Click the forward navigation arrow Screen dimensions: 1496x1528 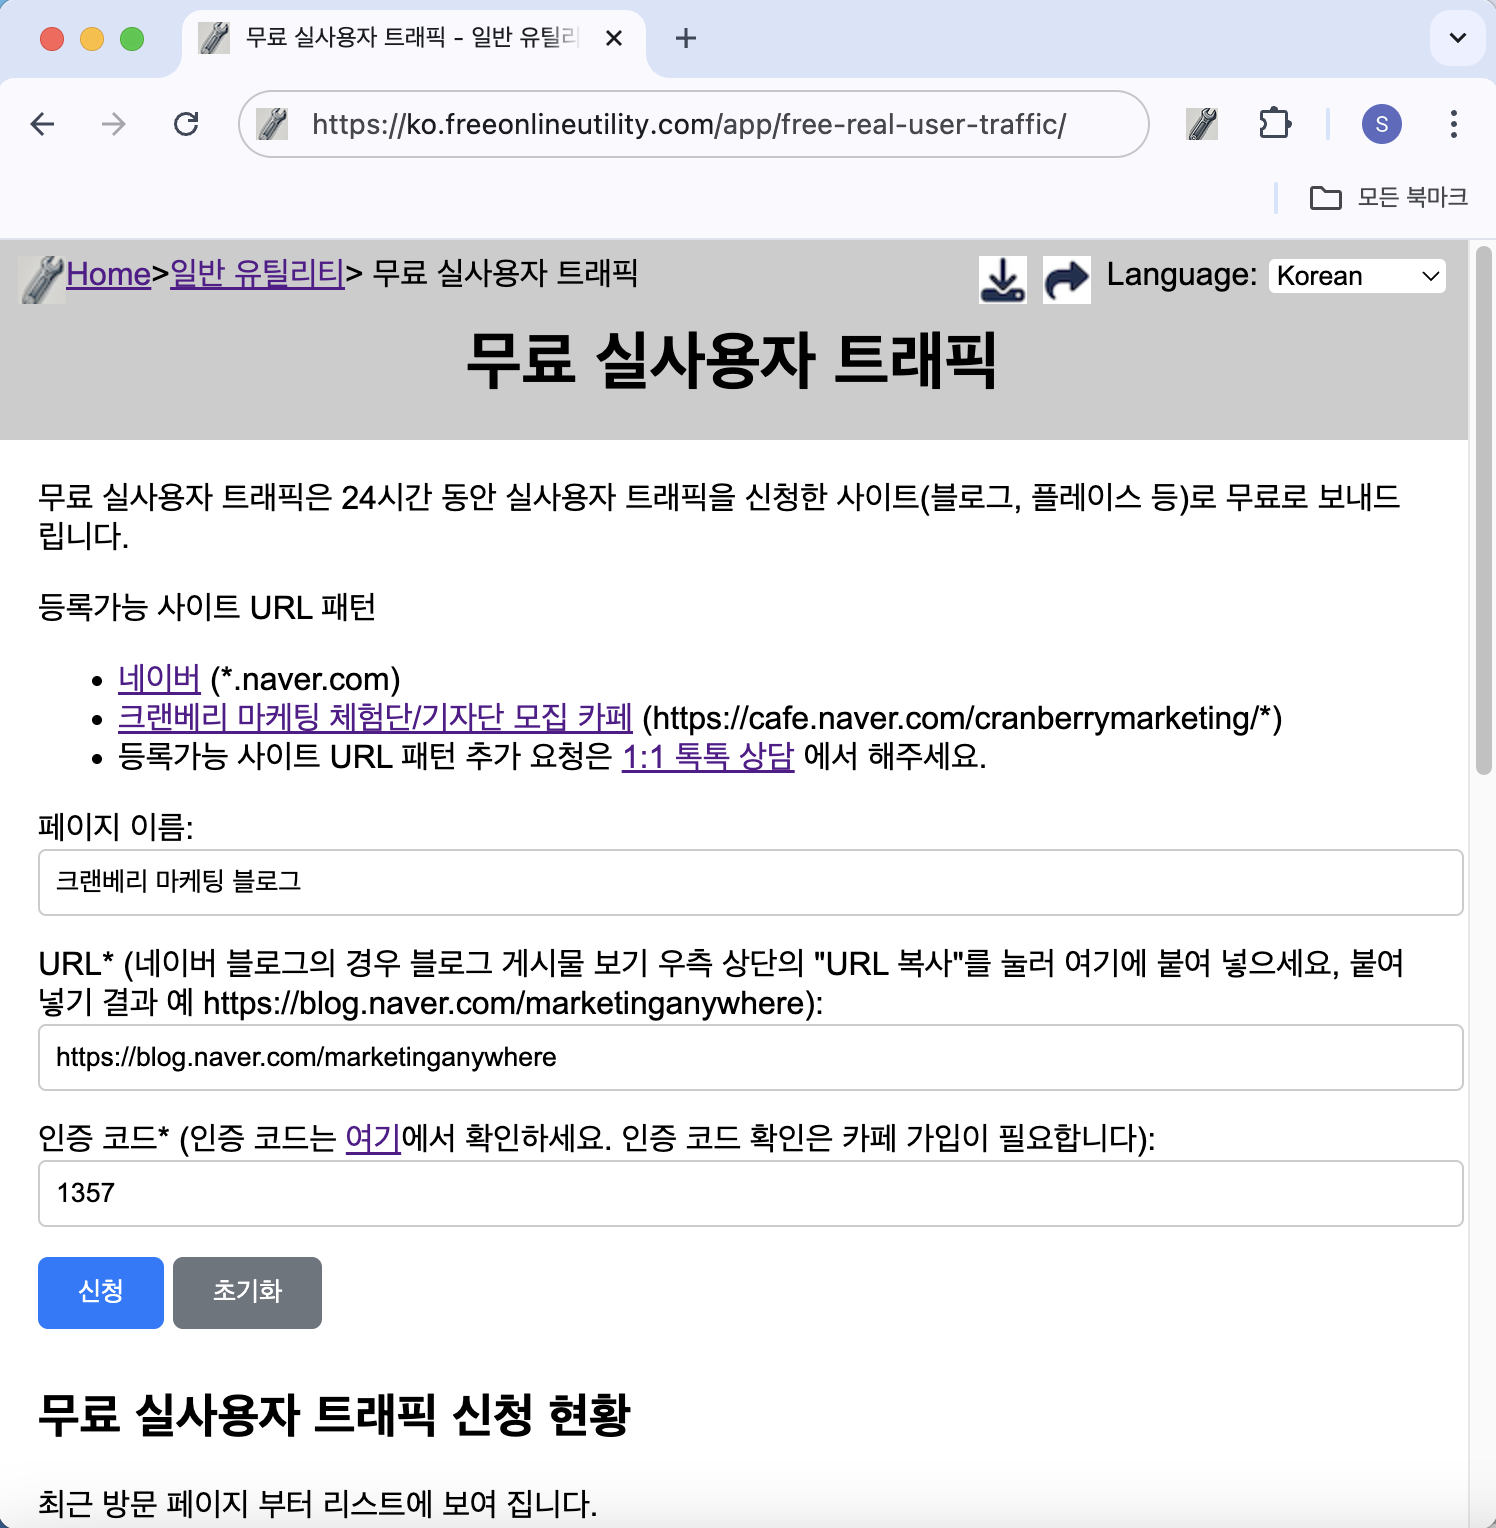pyautogui.click(x=114, y=124)
